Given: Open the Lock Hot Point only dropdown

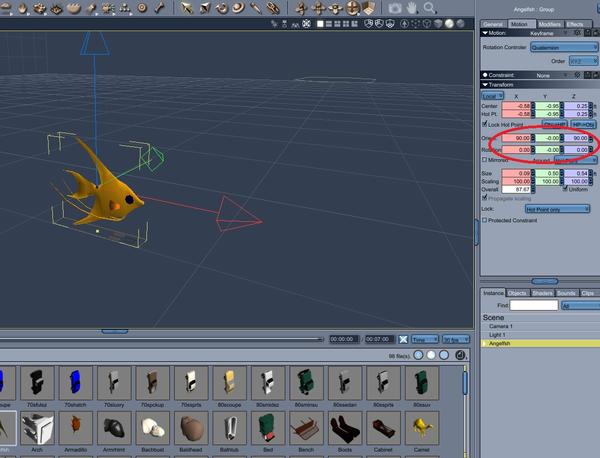Looking at the screenshot, I should pos(557,209).
